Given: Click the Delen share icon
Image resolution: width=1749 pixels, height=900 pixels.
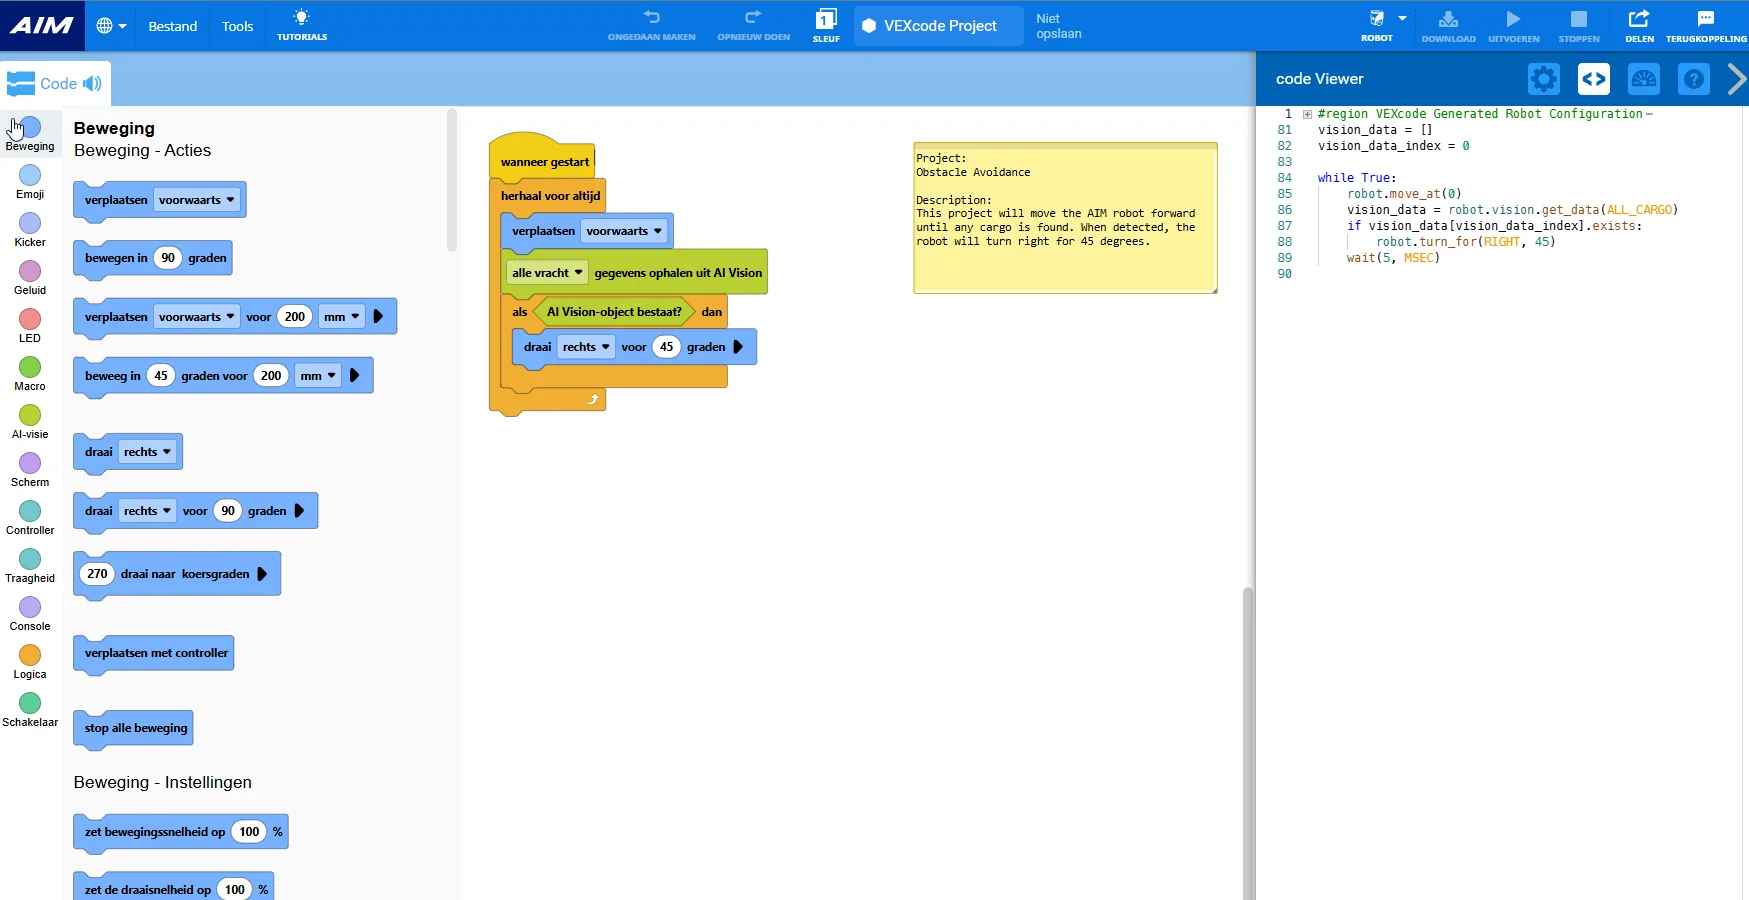Looking at the screenshot, I should coord(1639,25).
